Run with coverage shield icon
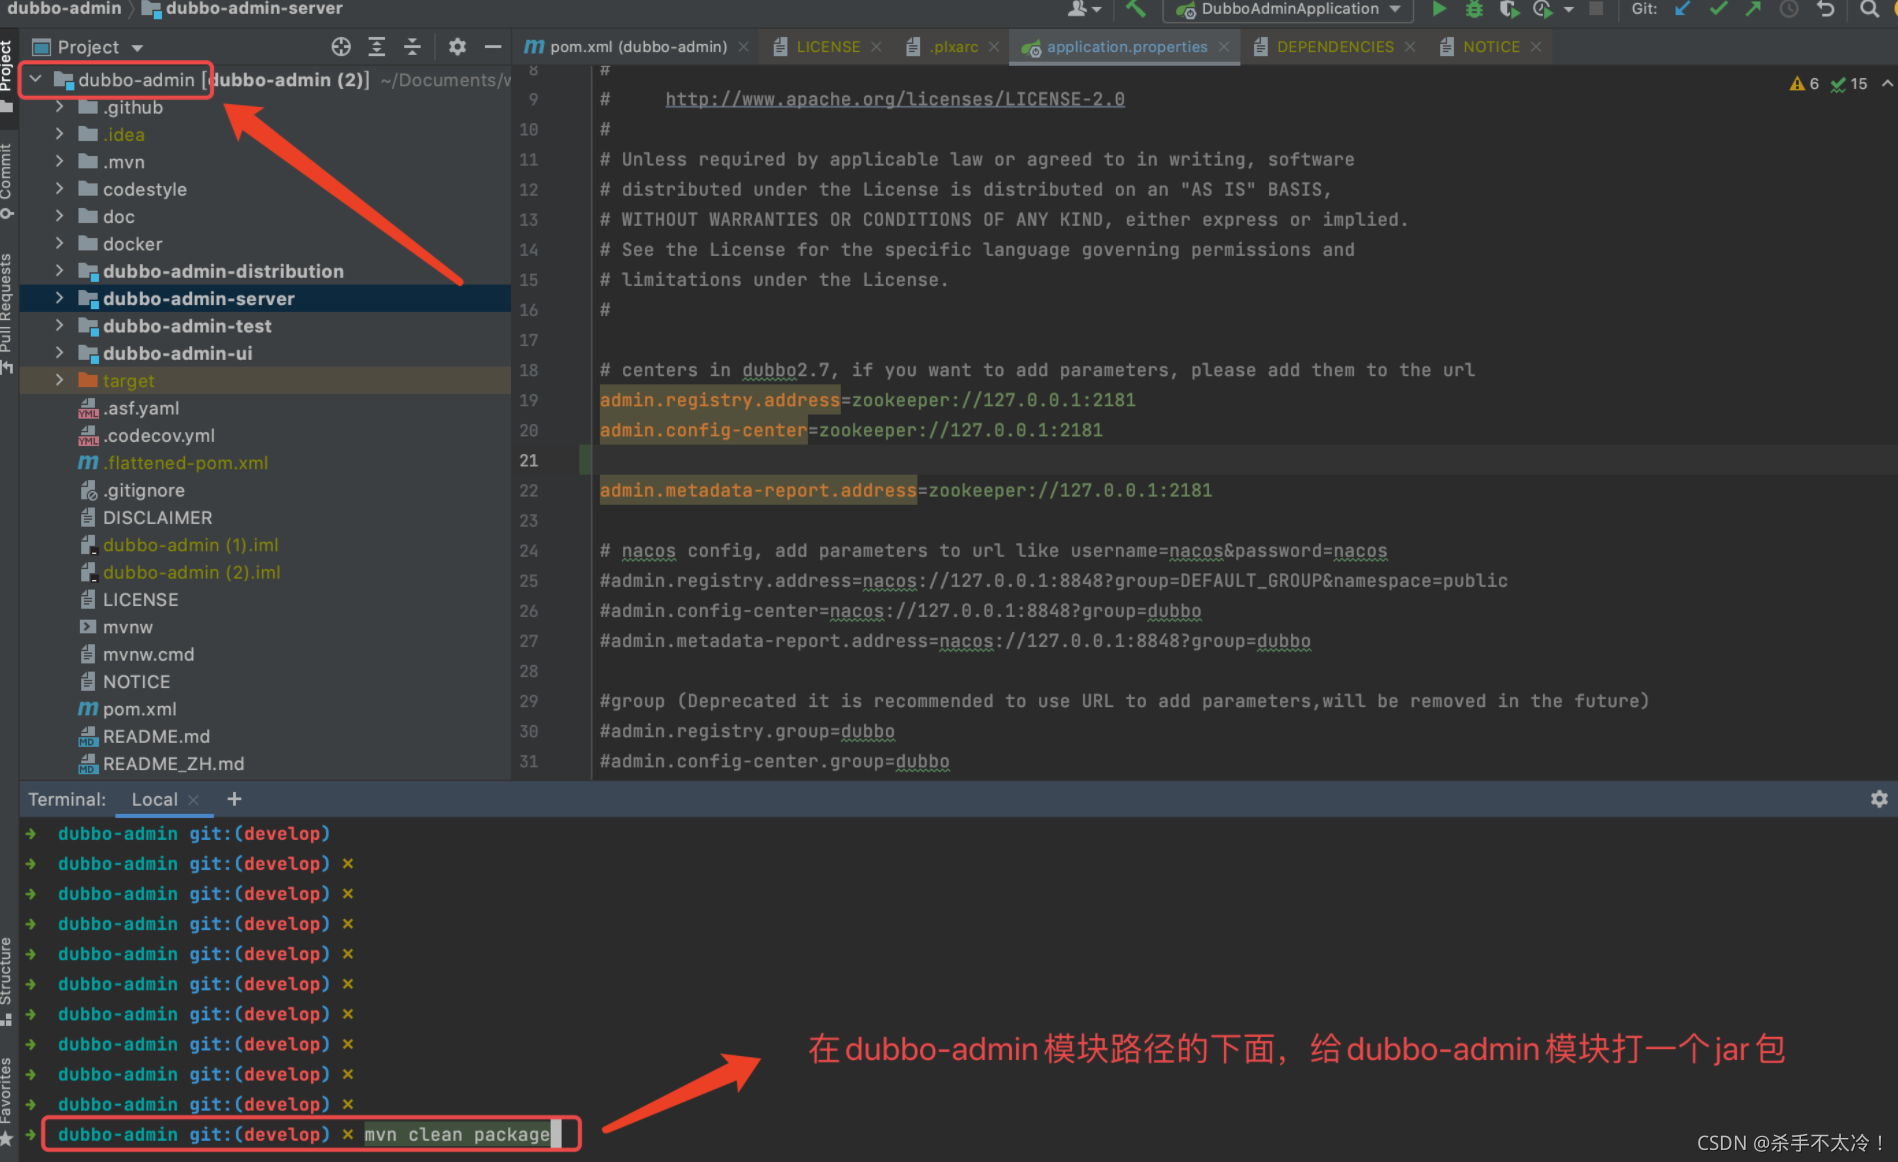This screenshot has width=1898, height=1162. tap(1509, 9)
